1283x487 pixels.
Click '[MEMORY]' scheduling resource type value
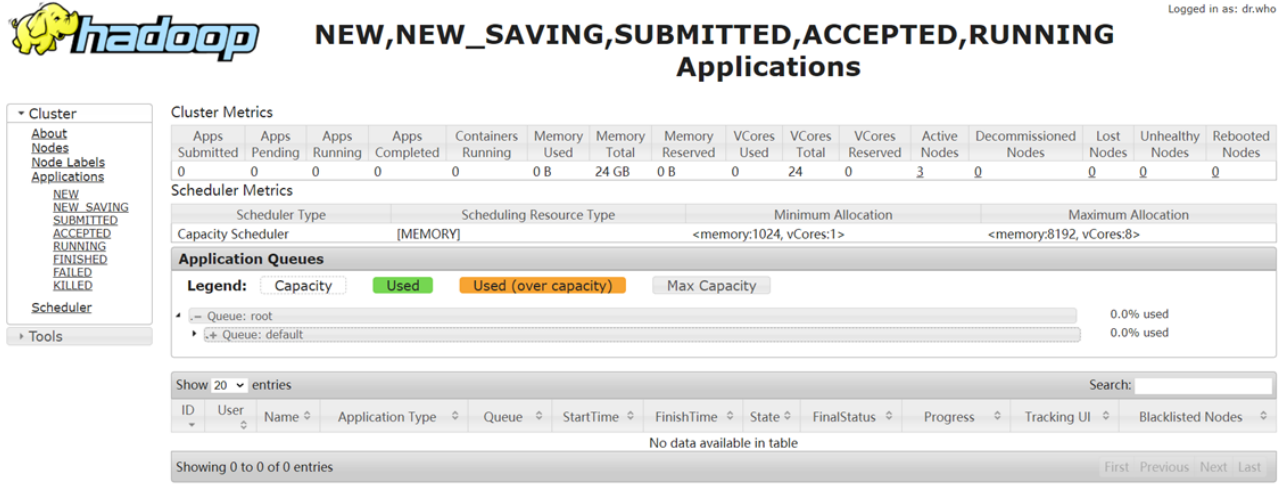[x=428, y=234]
